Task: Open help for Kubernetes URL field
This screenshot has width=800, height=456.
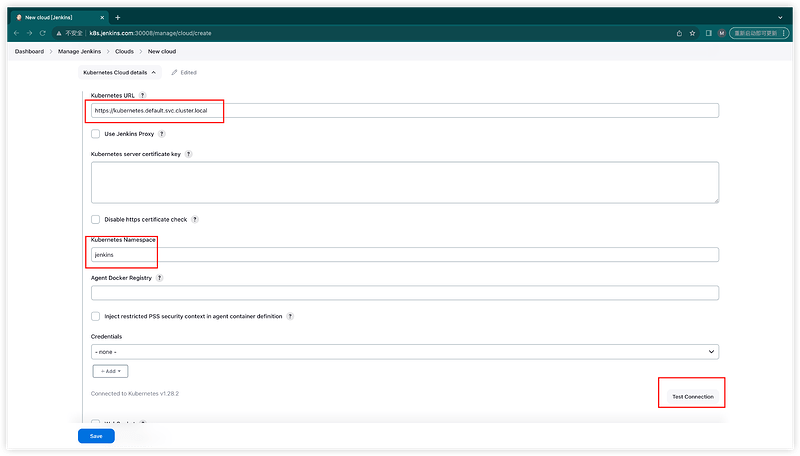Action: (143, 95)
